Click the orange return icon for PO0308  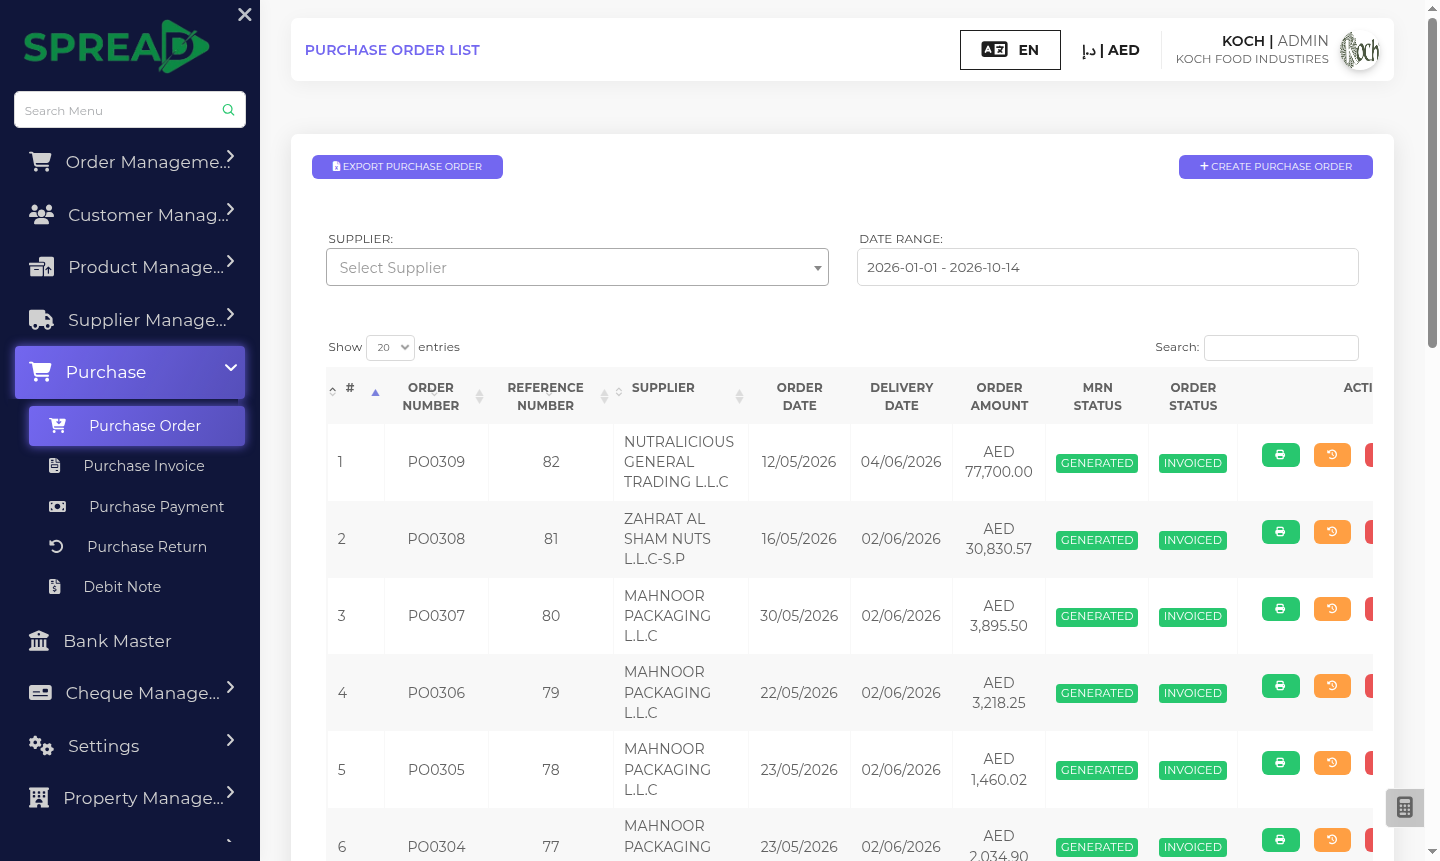coord(1332,532)
